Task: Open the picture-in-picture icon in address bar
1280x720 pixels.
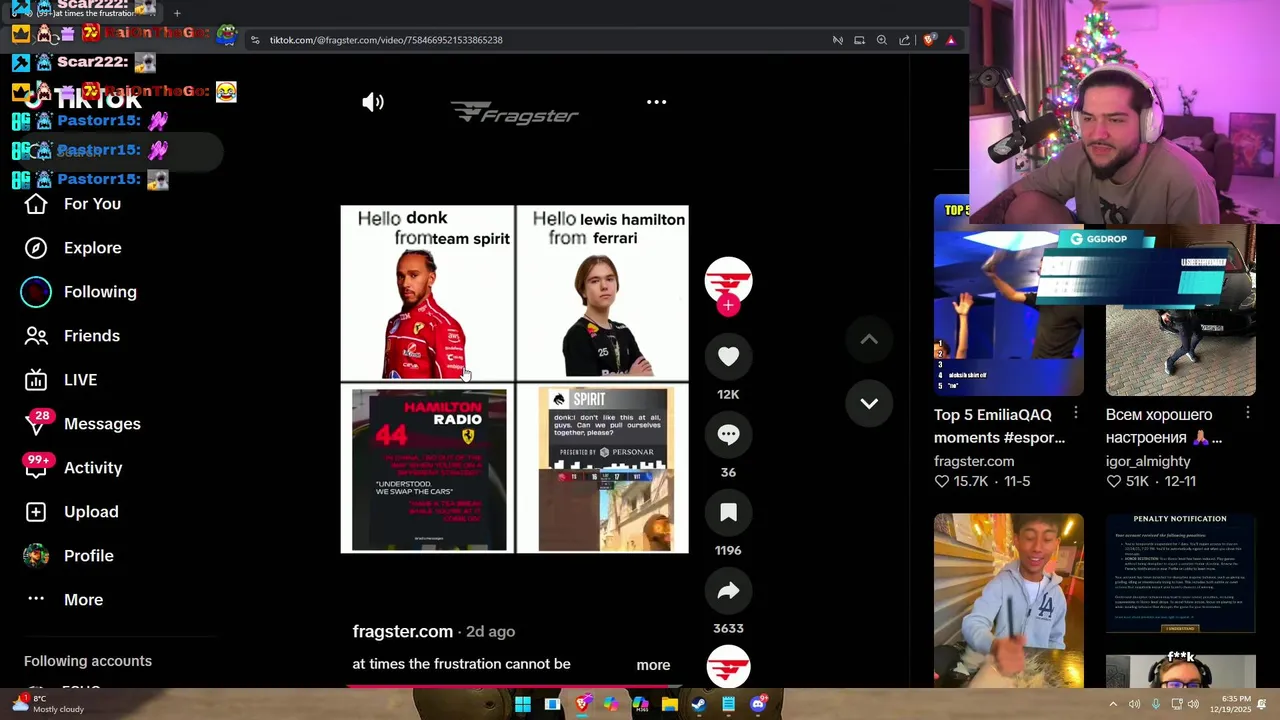Action: 859,40
